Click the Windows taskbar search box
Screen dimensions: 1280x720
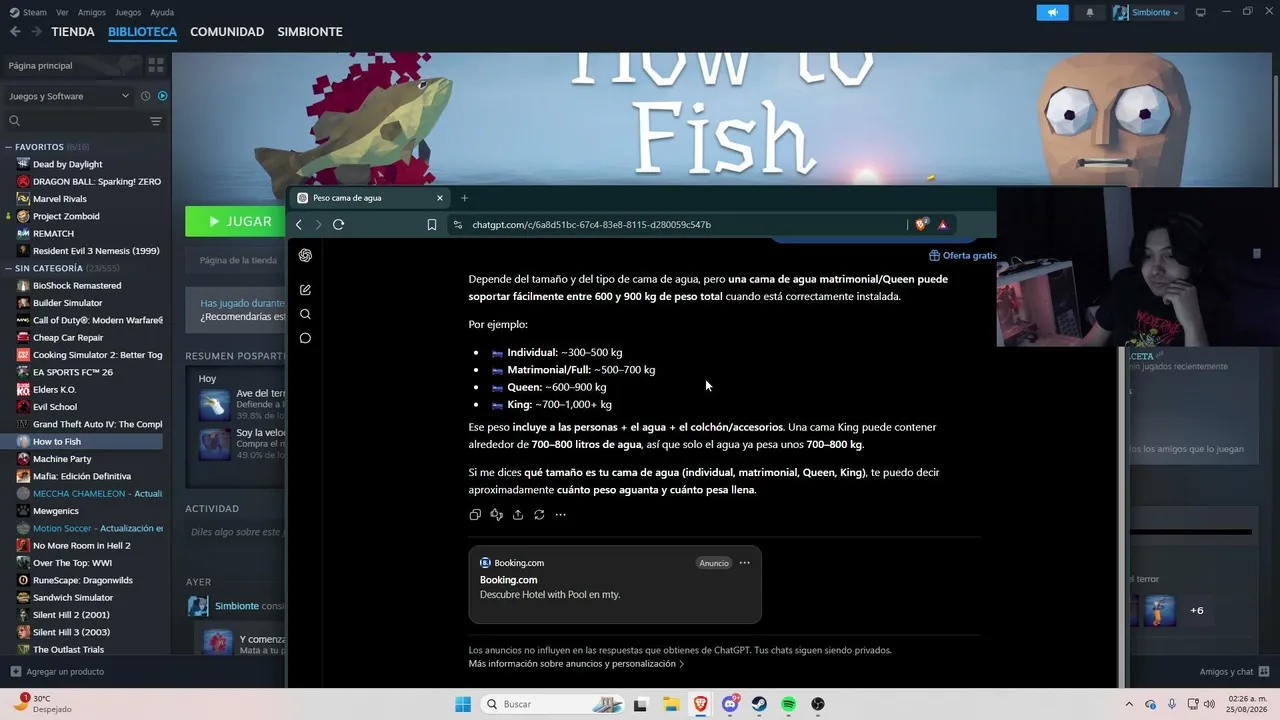point(550,704)
